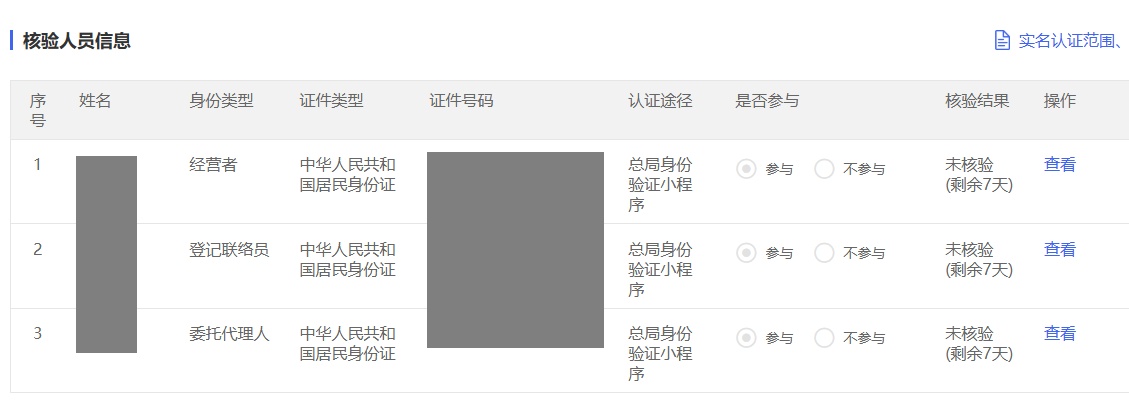Click 查看 link in the 登记联络员 row

(x=1060, y=250)
